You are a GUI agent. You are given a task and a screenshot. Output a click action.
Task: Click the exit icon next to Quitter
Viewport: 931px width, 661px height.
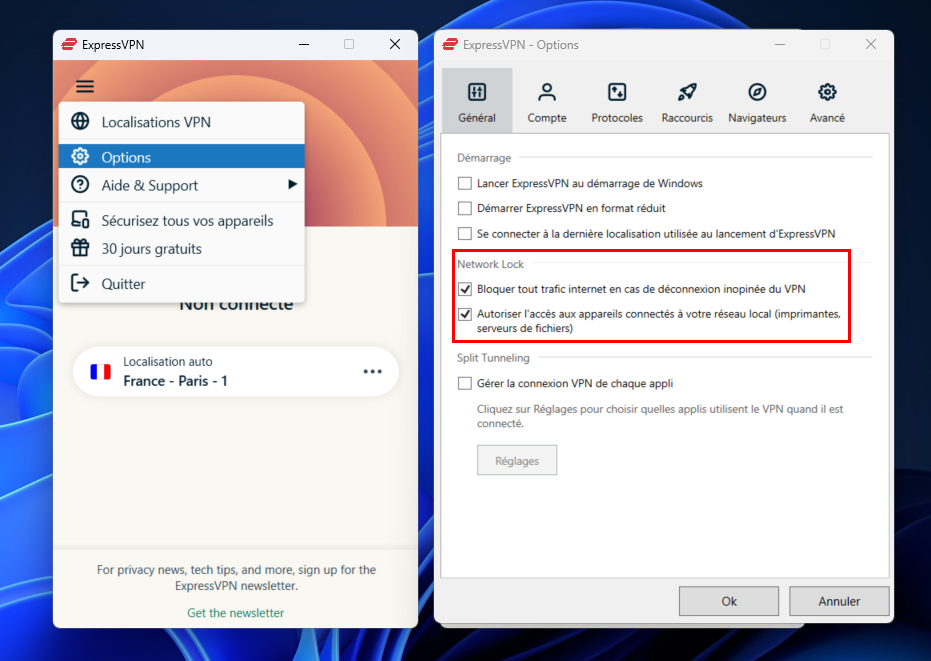(80, 283)
